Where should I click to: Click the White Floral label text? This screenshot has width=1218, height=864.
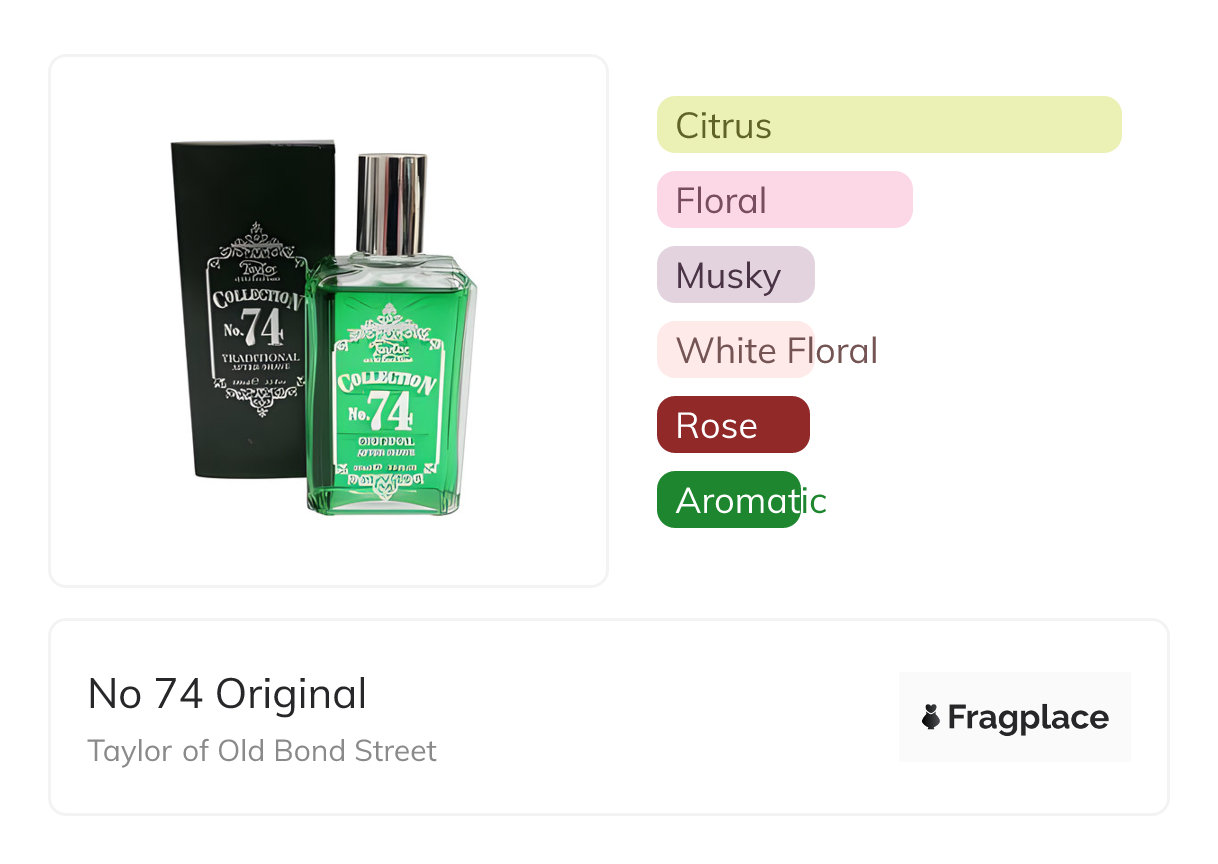776,351
